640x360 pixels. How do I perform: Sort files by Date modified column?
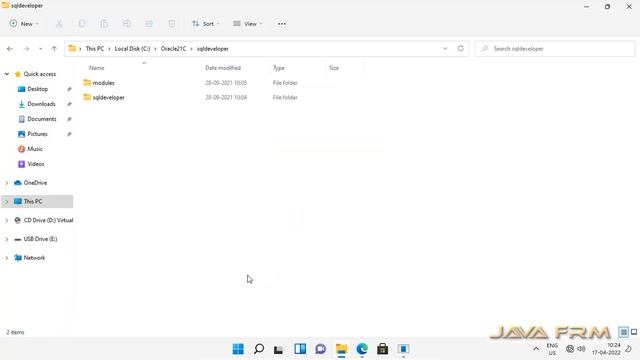coord(223,68)
